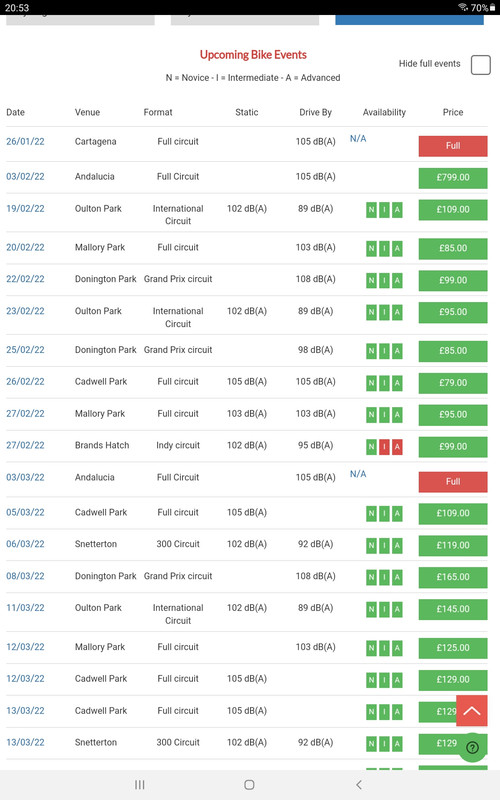The height and width of the screenshot is (800, 500).
Task: Open the 11/03/22 Oulton Park date link
Action: pos(25,608)
